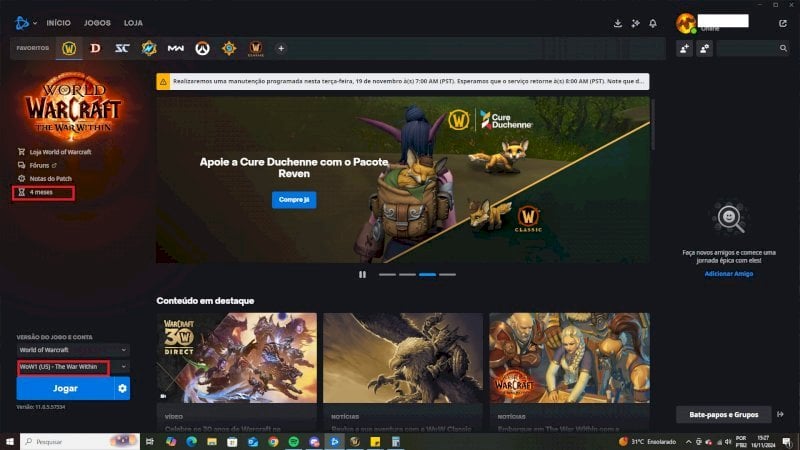Open the downloads icon
Viewport: 800px width, 450px height.
click(617, 23)
